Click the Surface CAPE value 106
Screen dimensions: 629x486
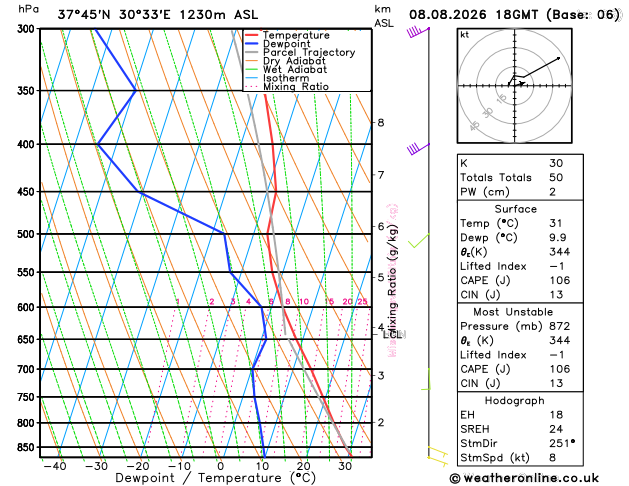[x=560, y=281]
